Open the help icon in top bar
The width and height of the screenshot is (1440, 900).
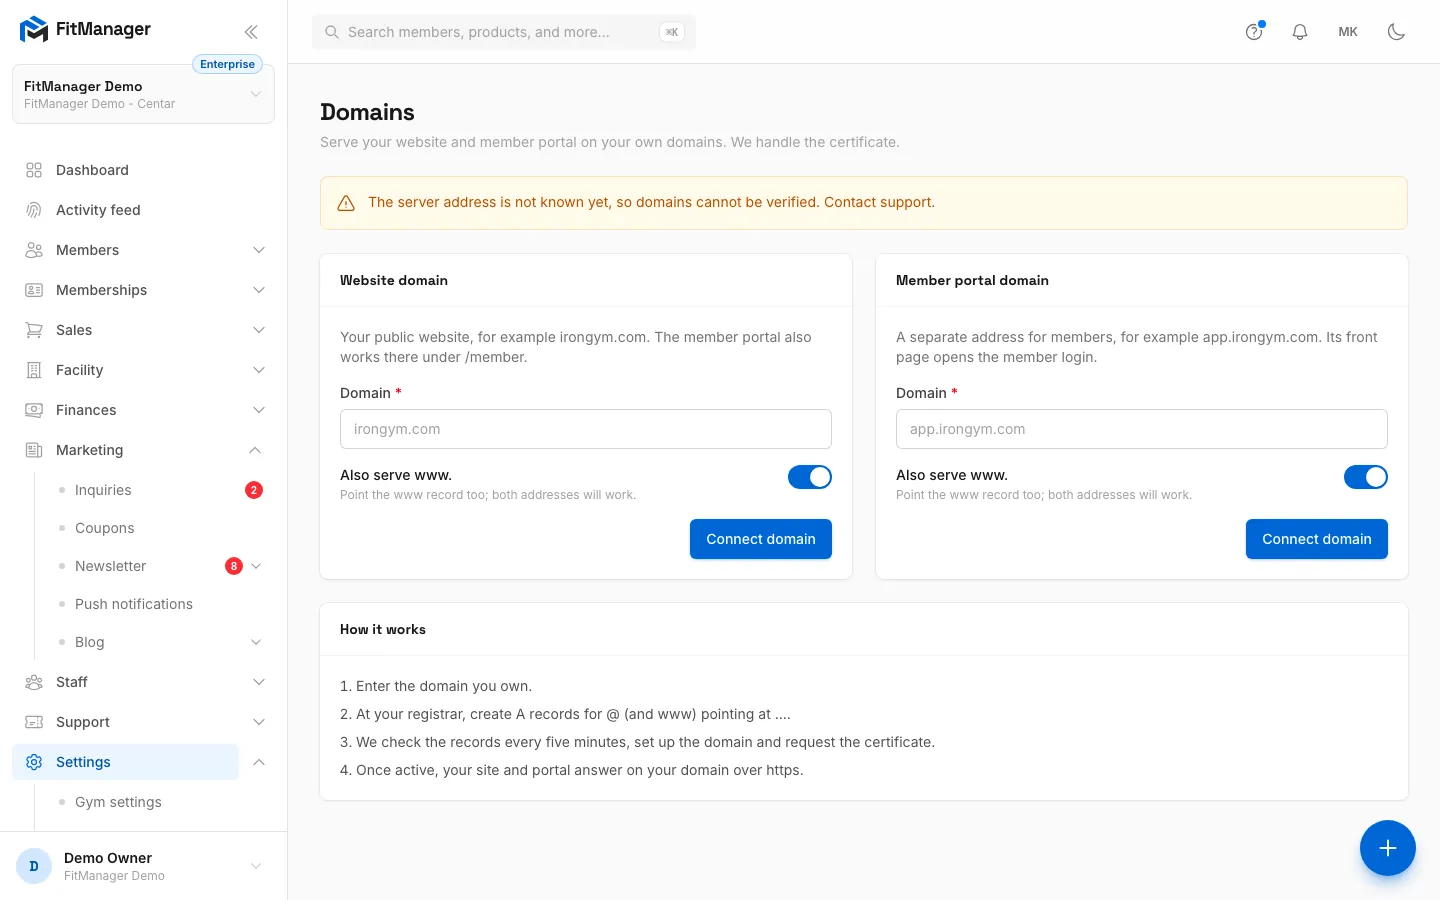pos(1254,32)
